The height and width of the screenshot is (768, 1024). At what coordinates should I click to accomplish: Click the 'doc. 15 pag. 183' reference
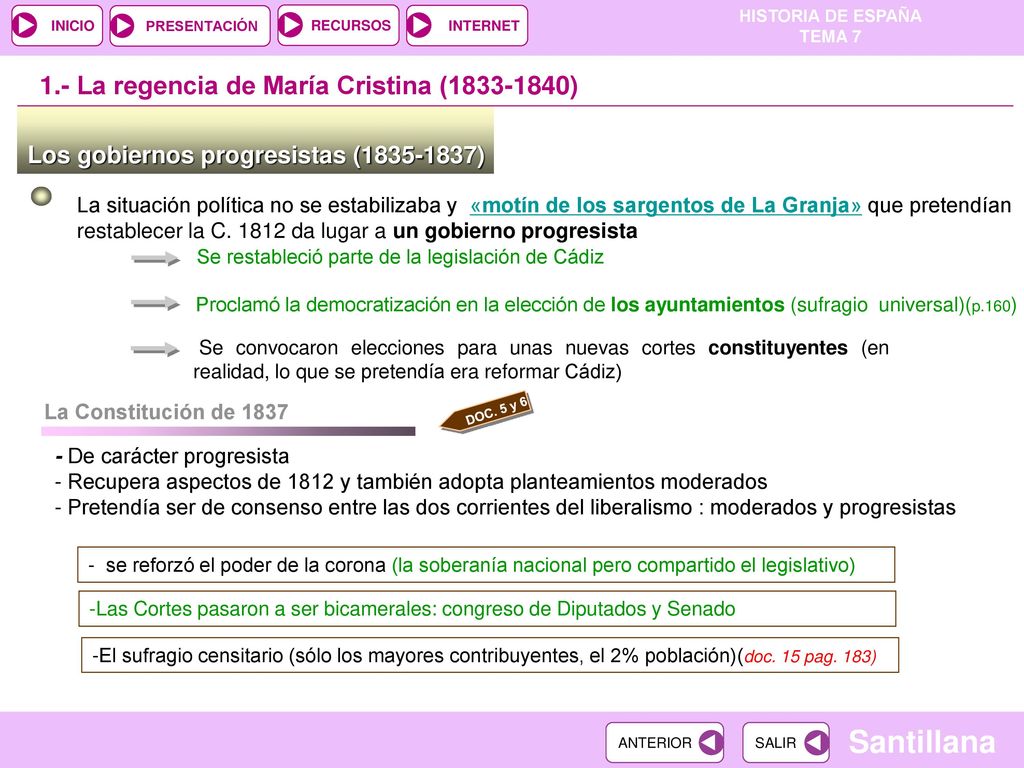810,656
